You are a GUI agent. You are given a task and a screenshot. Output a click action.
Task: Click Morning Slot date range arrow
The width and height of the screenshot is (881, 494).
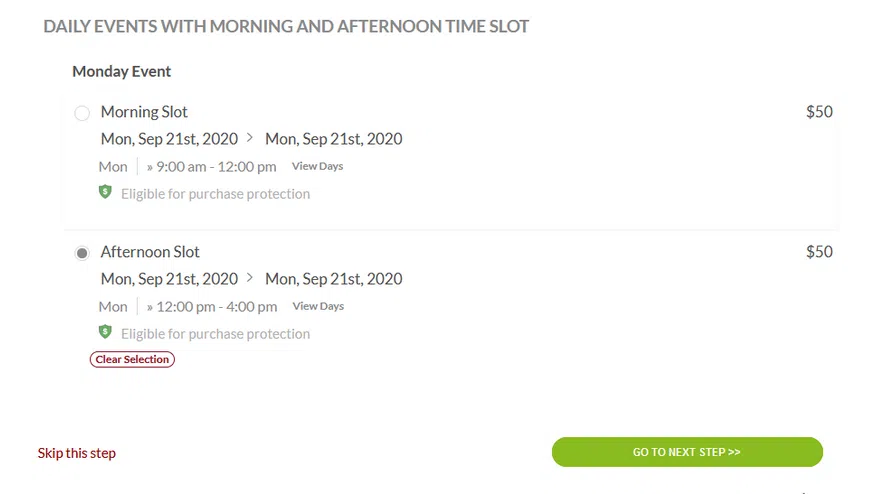[x=250, y=139]
